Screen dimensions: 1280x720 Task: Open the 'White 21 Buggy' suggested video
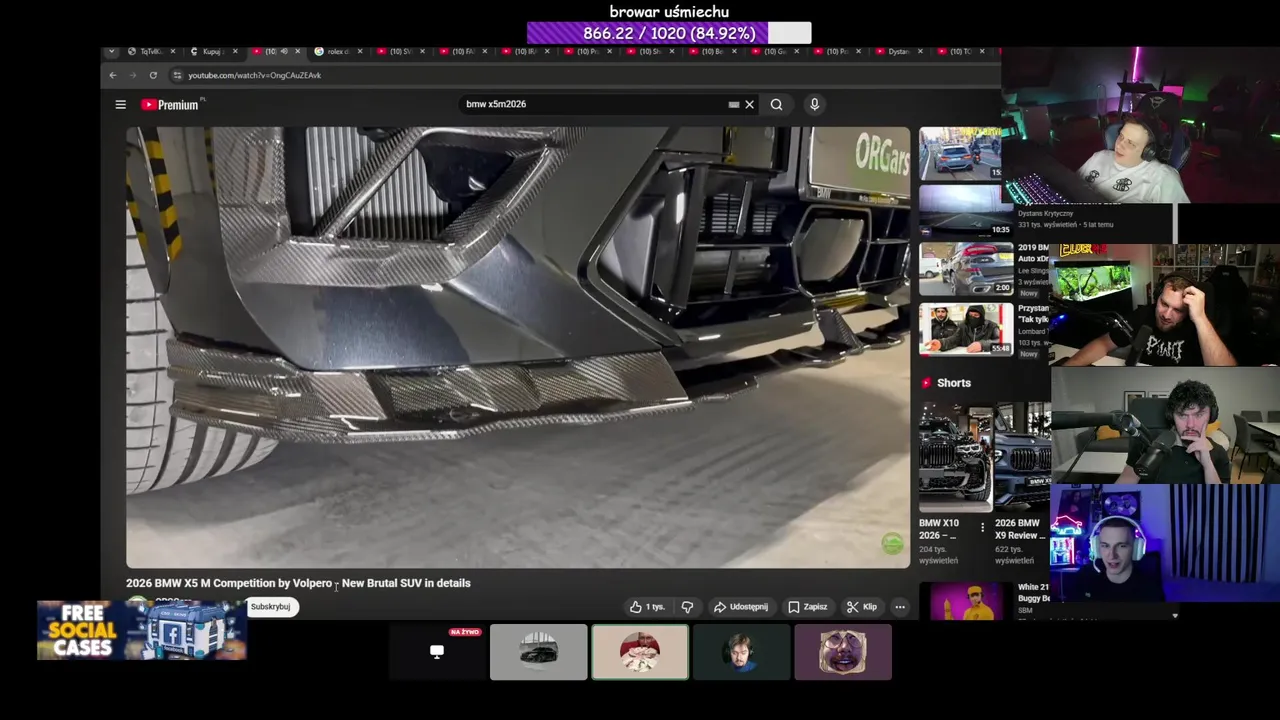(x=965, y=601)
